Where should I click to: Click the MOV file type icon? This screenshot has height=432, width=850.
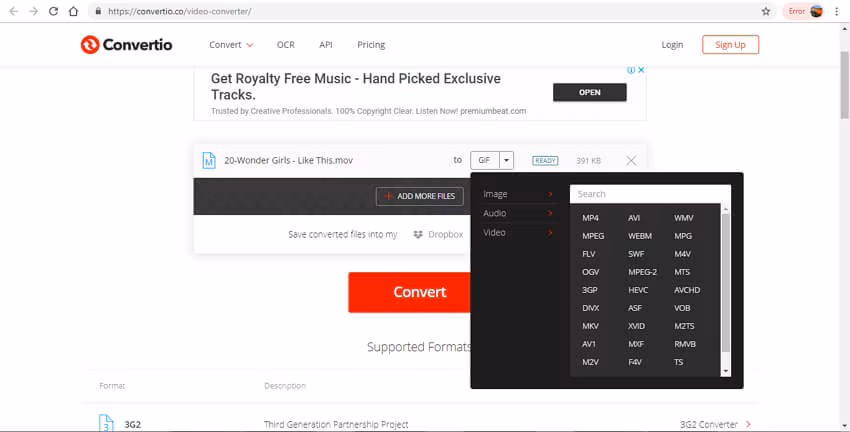(209, 160)
